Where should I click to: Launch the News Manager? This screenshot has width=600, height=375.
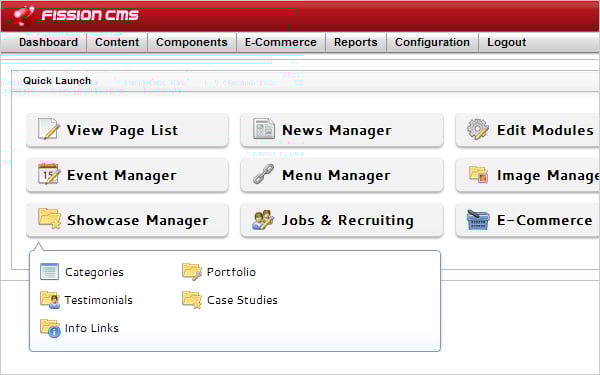click(342, 130)
